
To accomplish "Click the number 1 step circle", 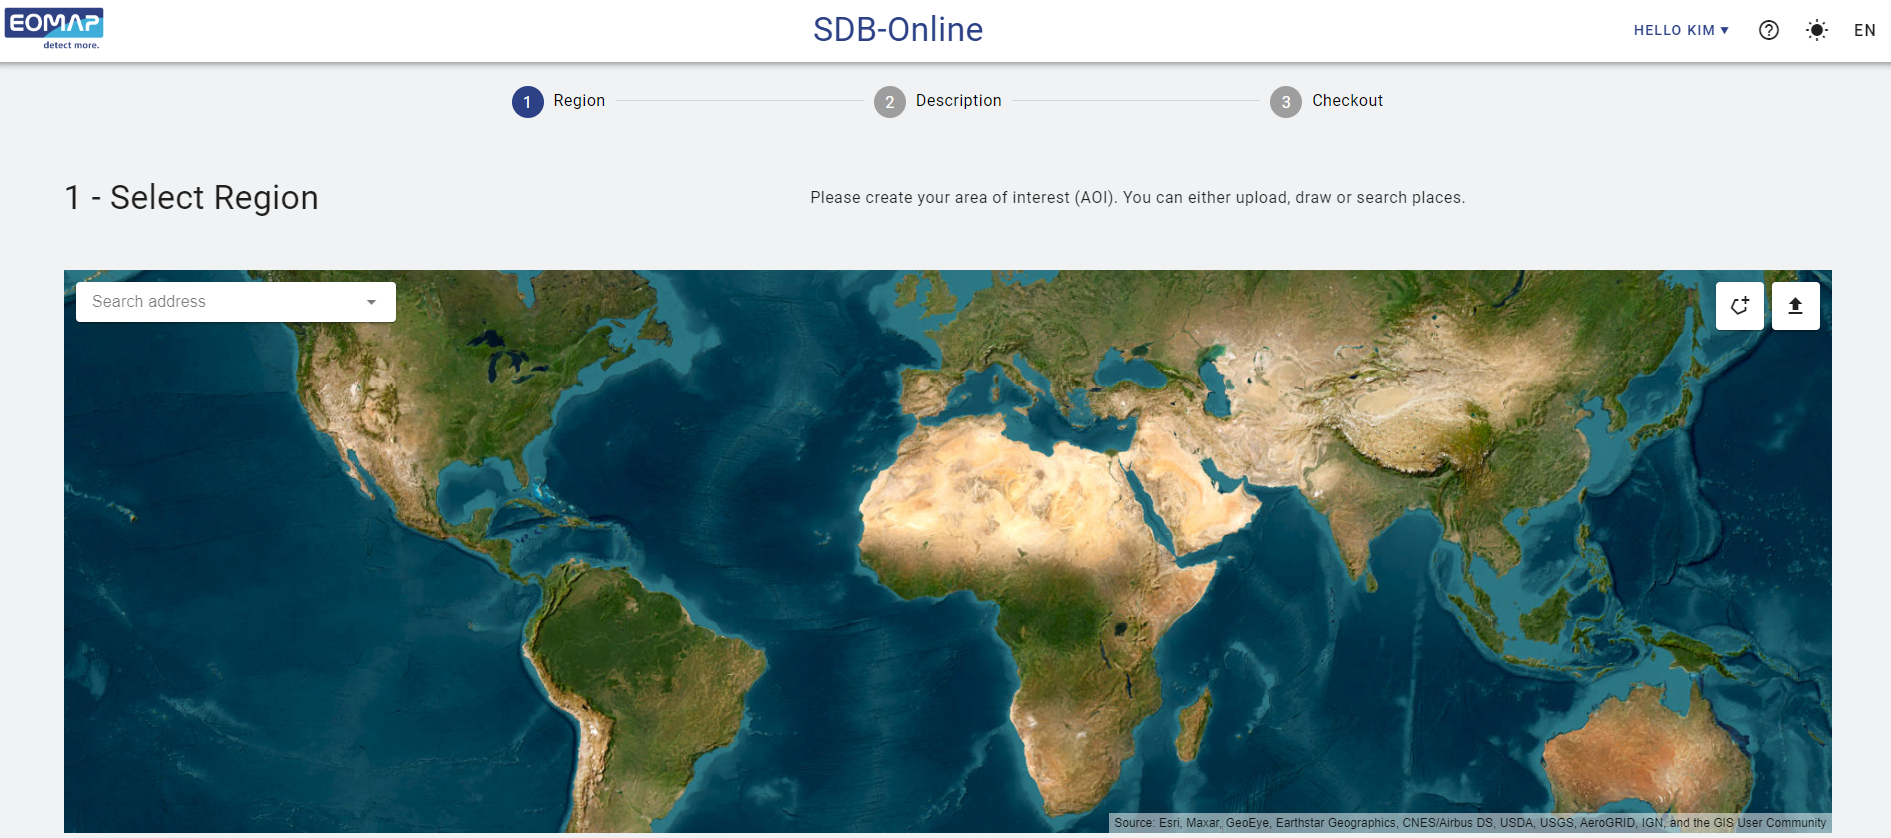I will pyautogui.click(x=528, y=102).
